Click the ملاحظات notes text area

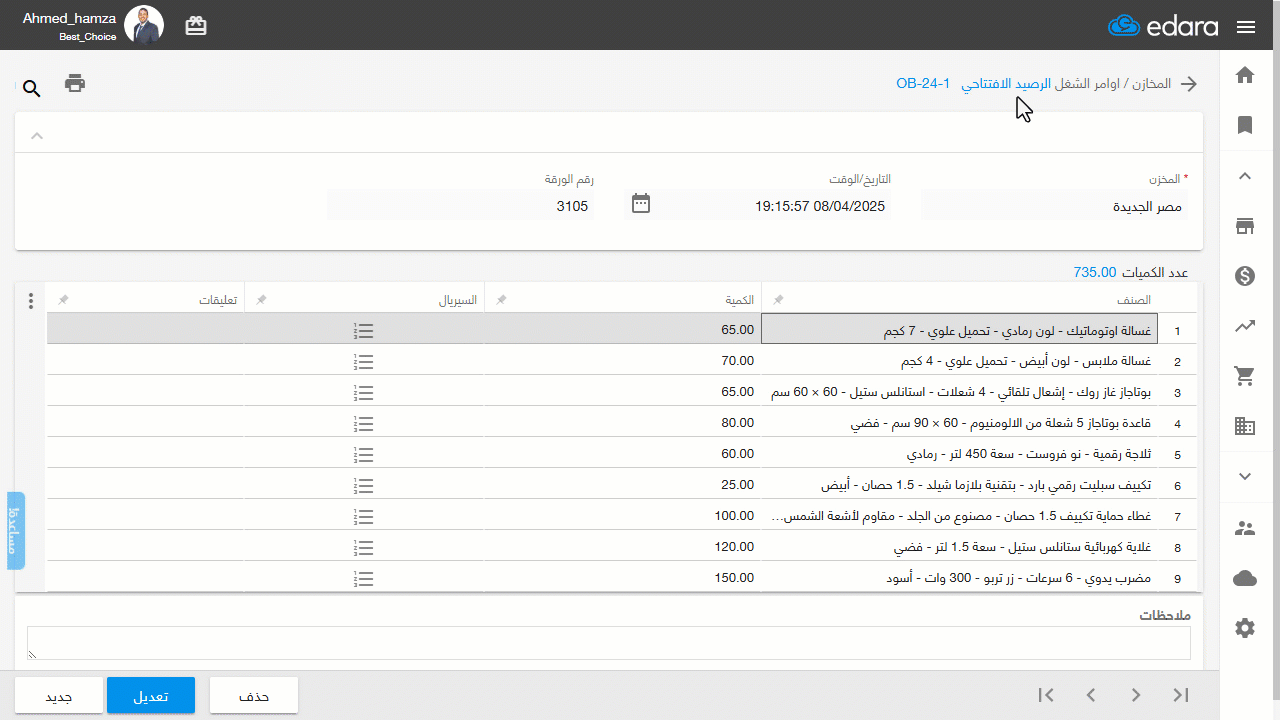[609, 643]
